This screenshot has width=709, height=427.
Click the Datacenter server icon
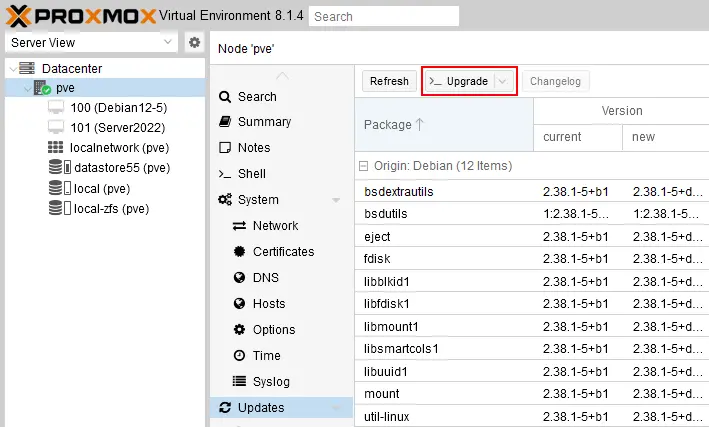27,68
